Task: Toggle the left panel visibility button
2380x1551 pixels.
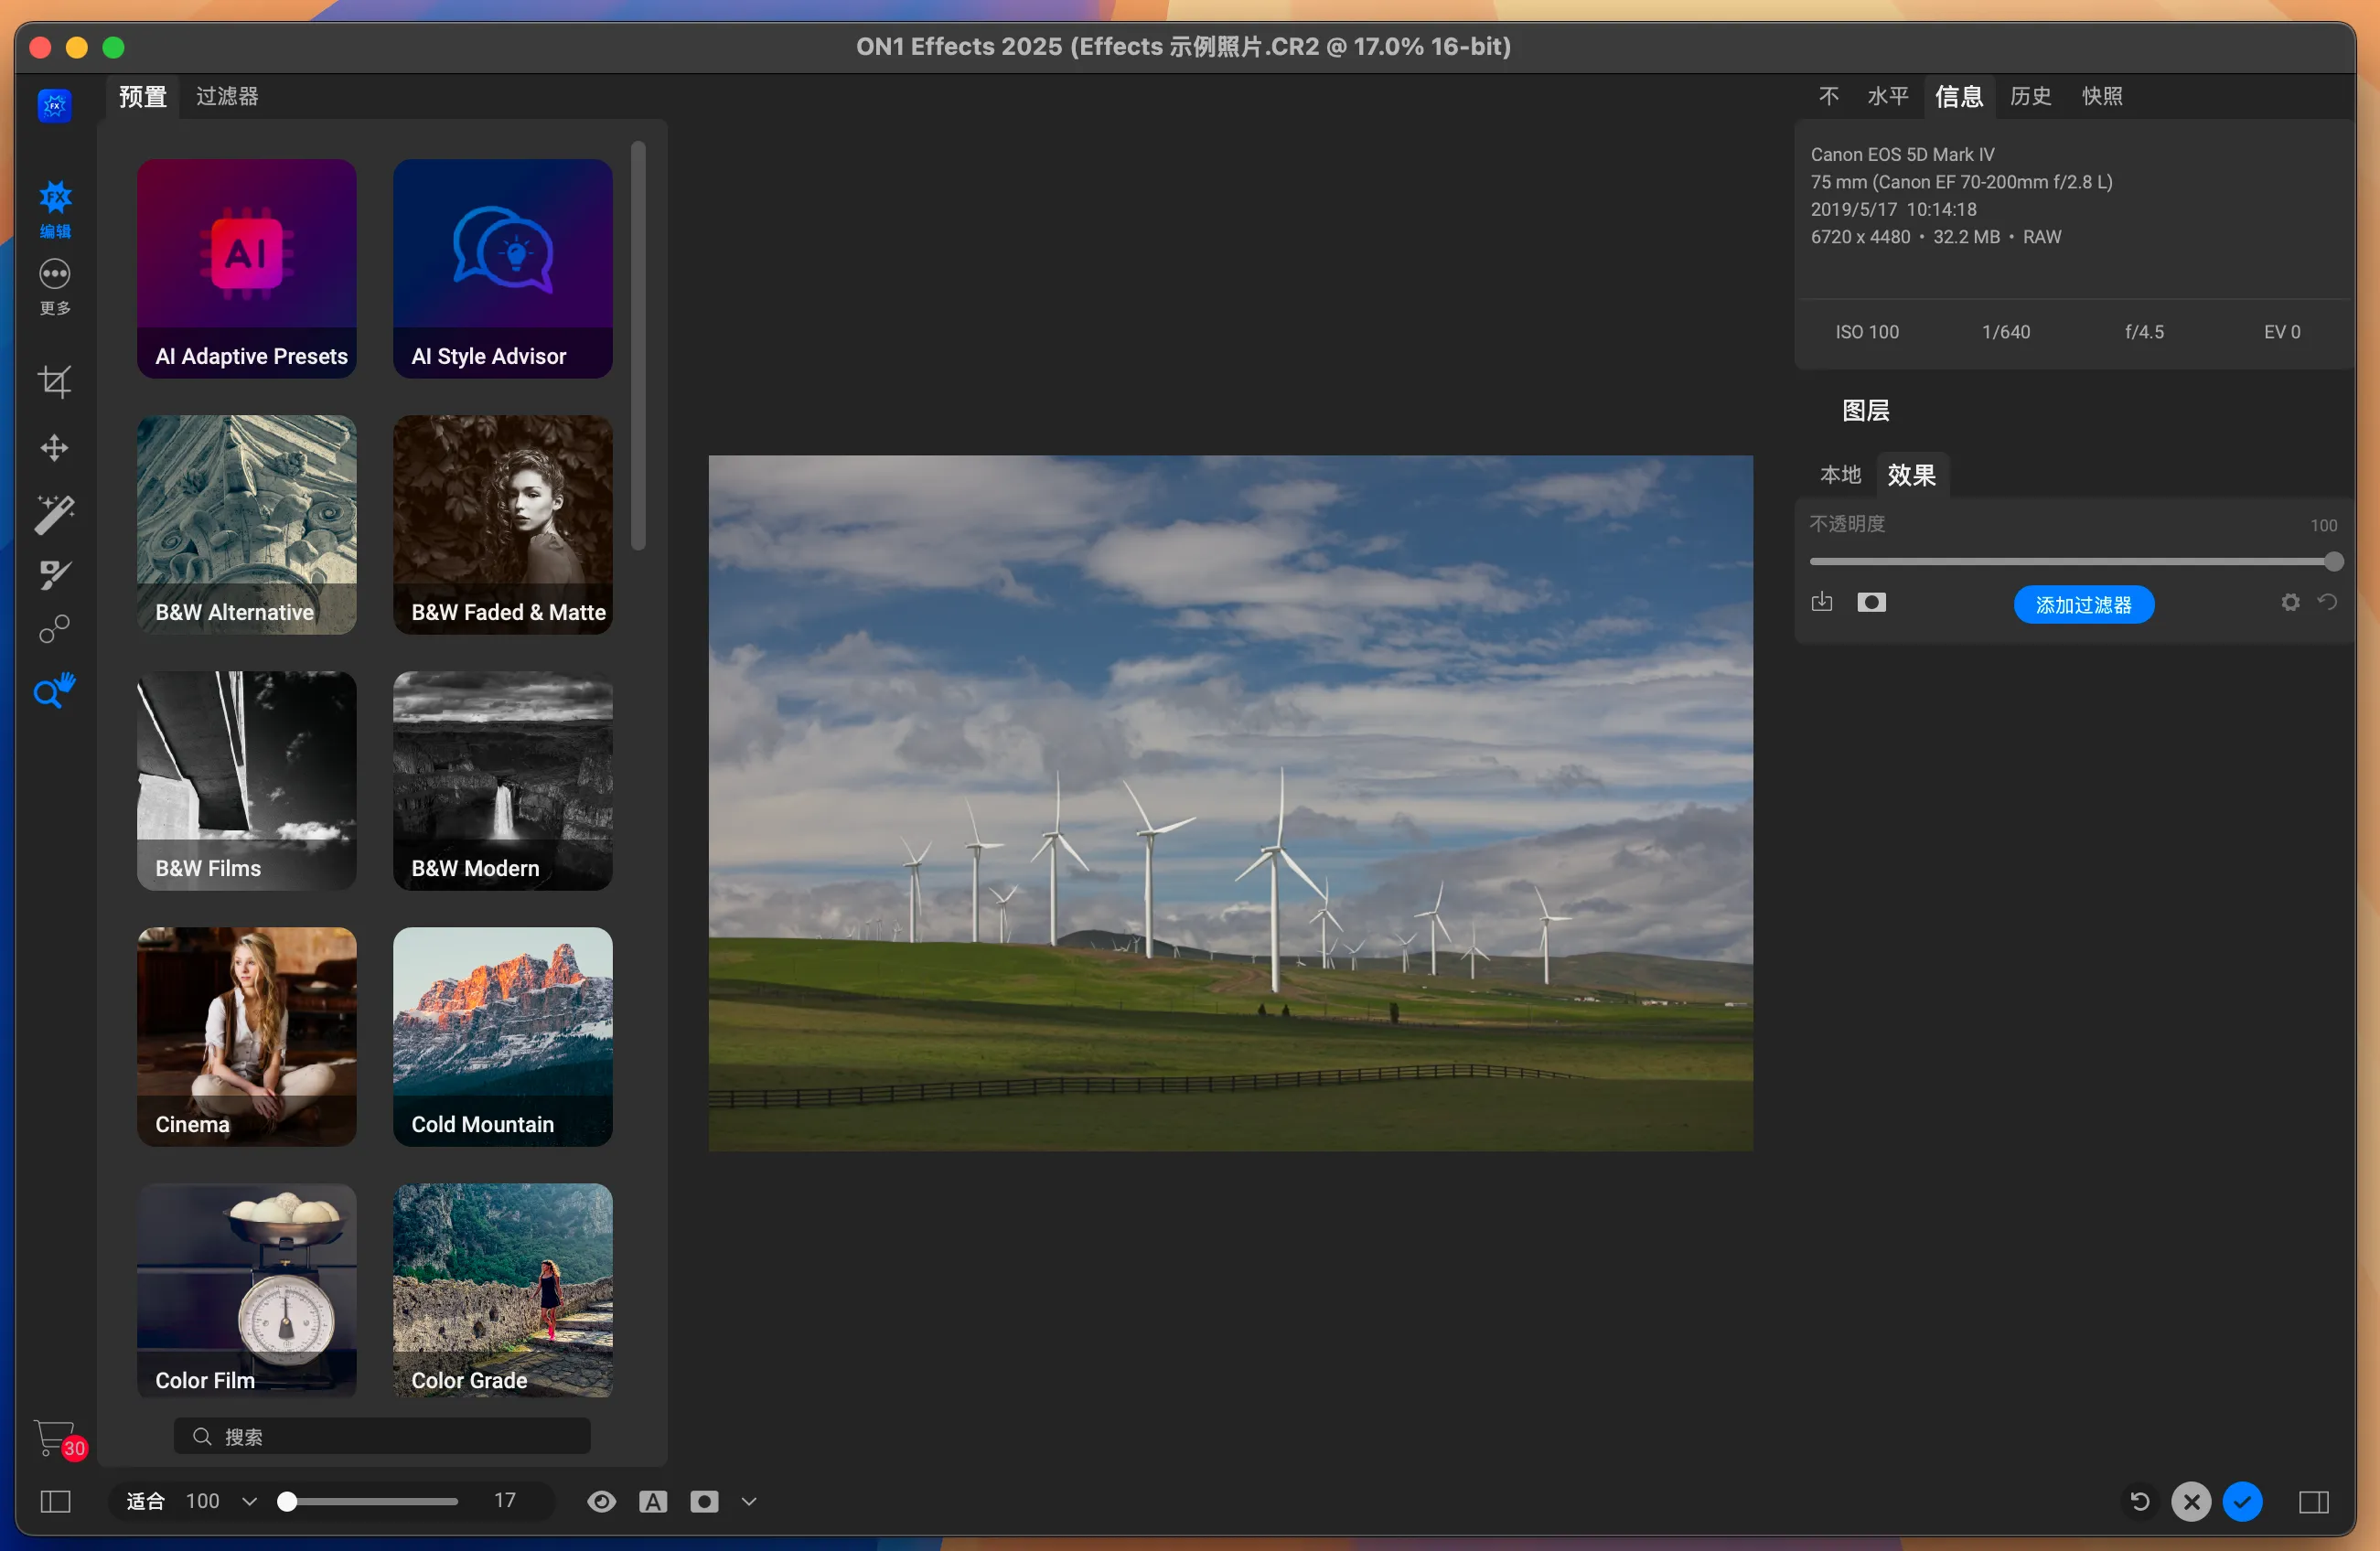Action: (55, 1501)
